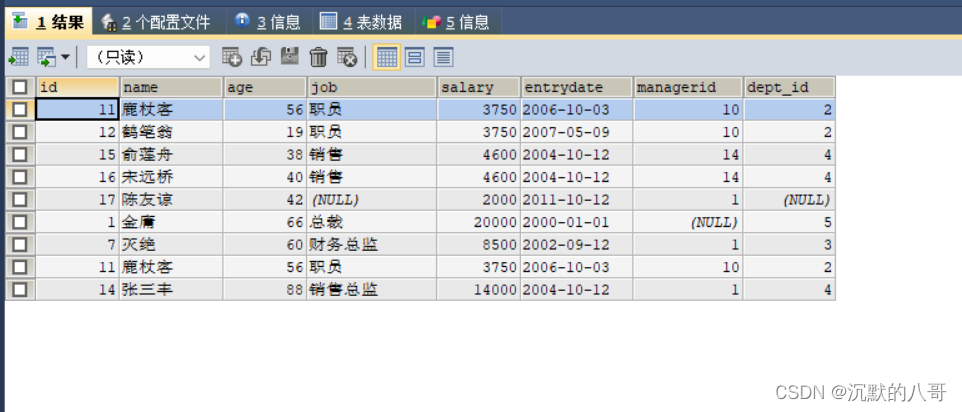
Task: Select the id cell 17
Action: click(77, 199)
